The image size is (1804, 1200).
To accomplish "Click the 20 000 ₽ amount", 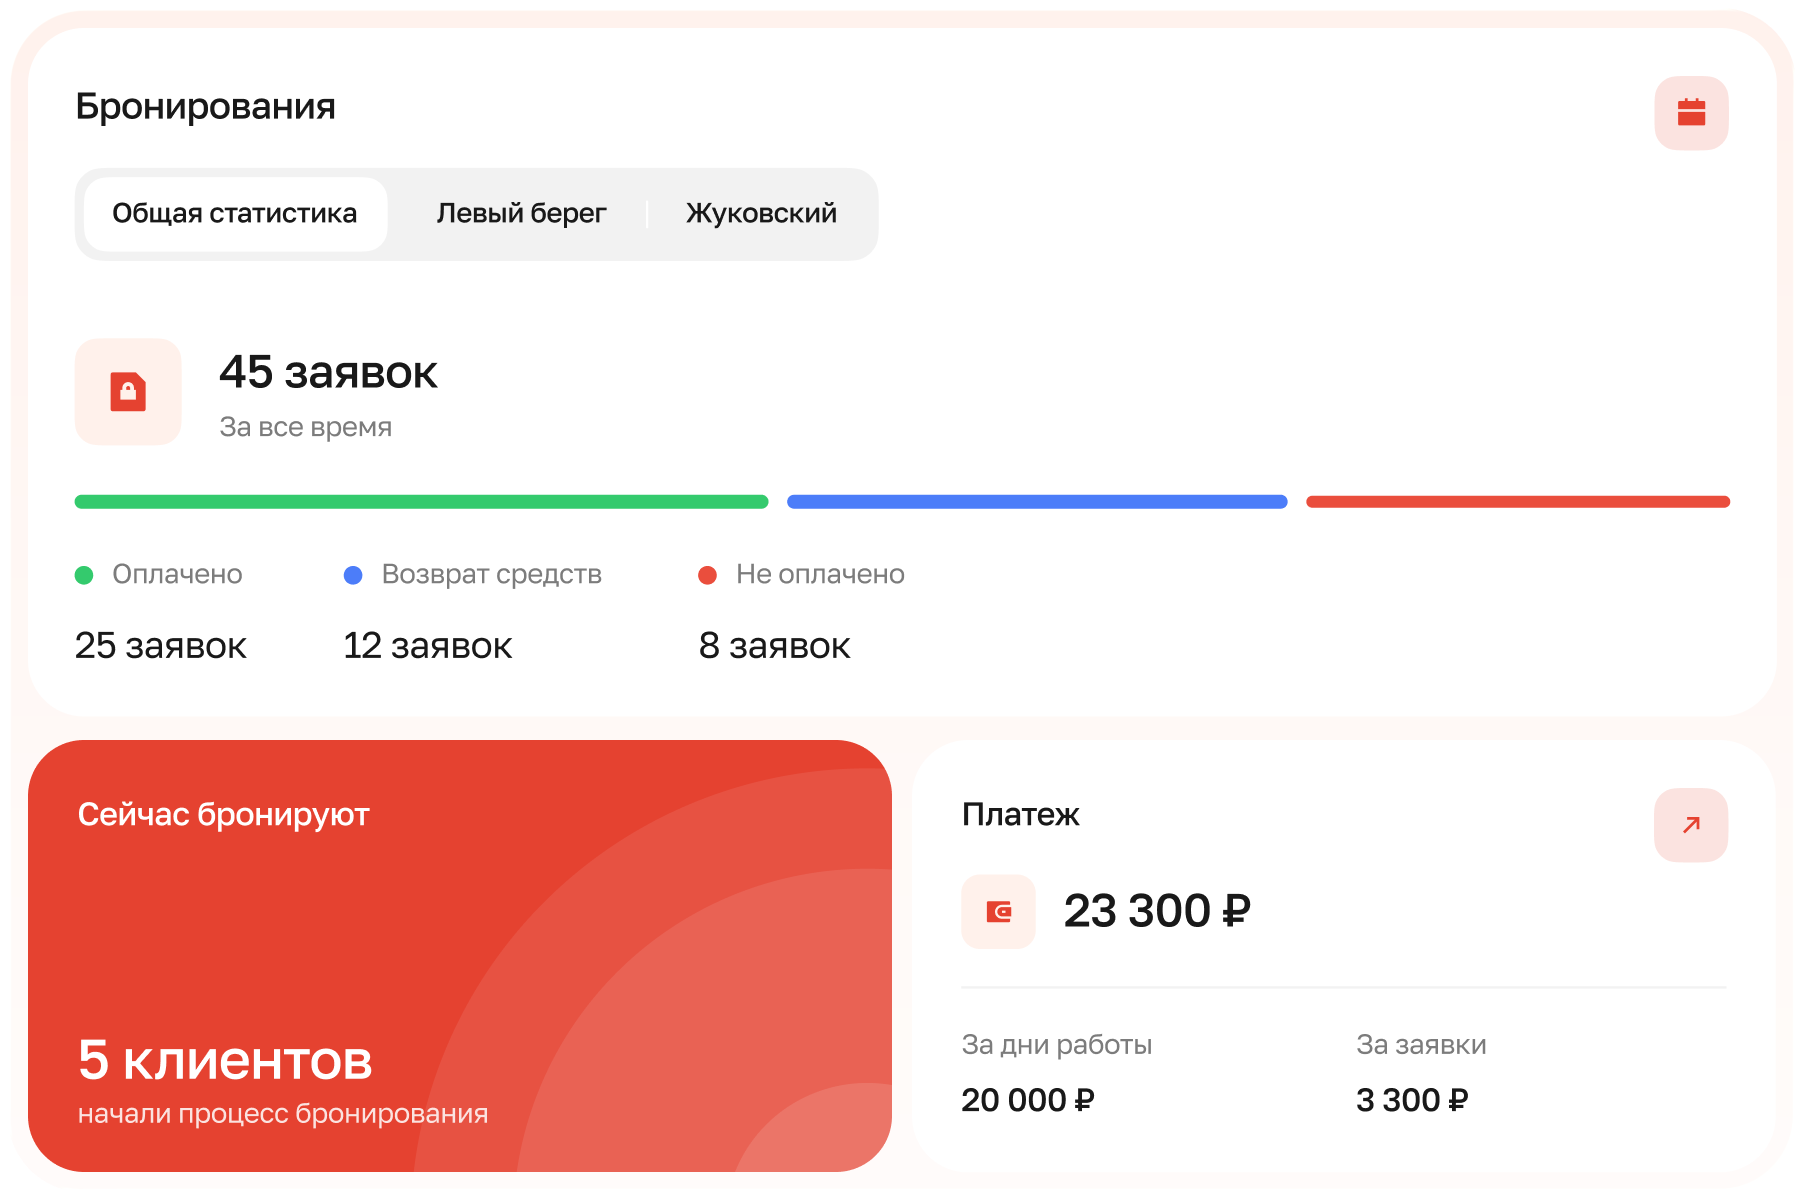I will pyautogui.click(x=1028, y=1100).
